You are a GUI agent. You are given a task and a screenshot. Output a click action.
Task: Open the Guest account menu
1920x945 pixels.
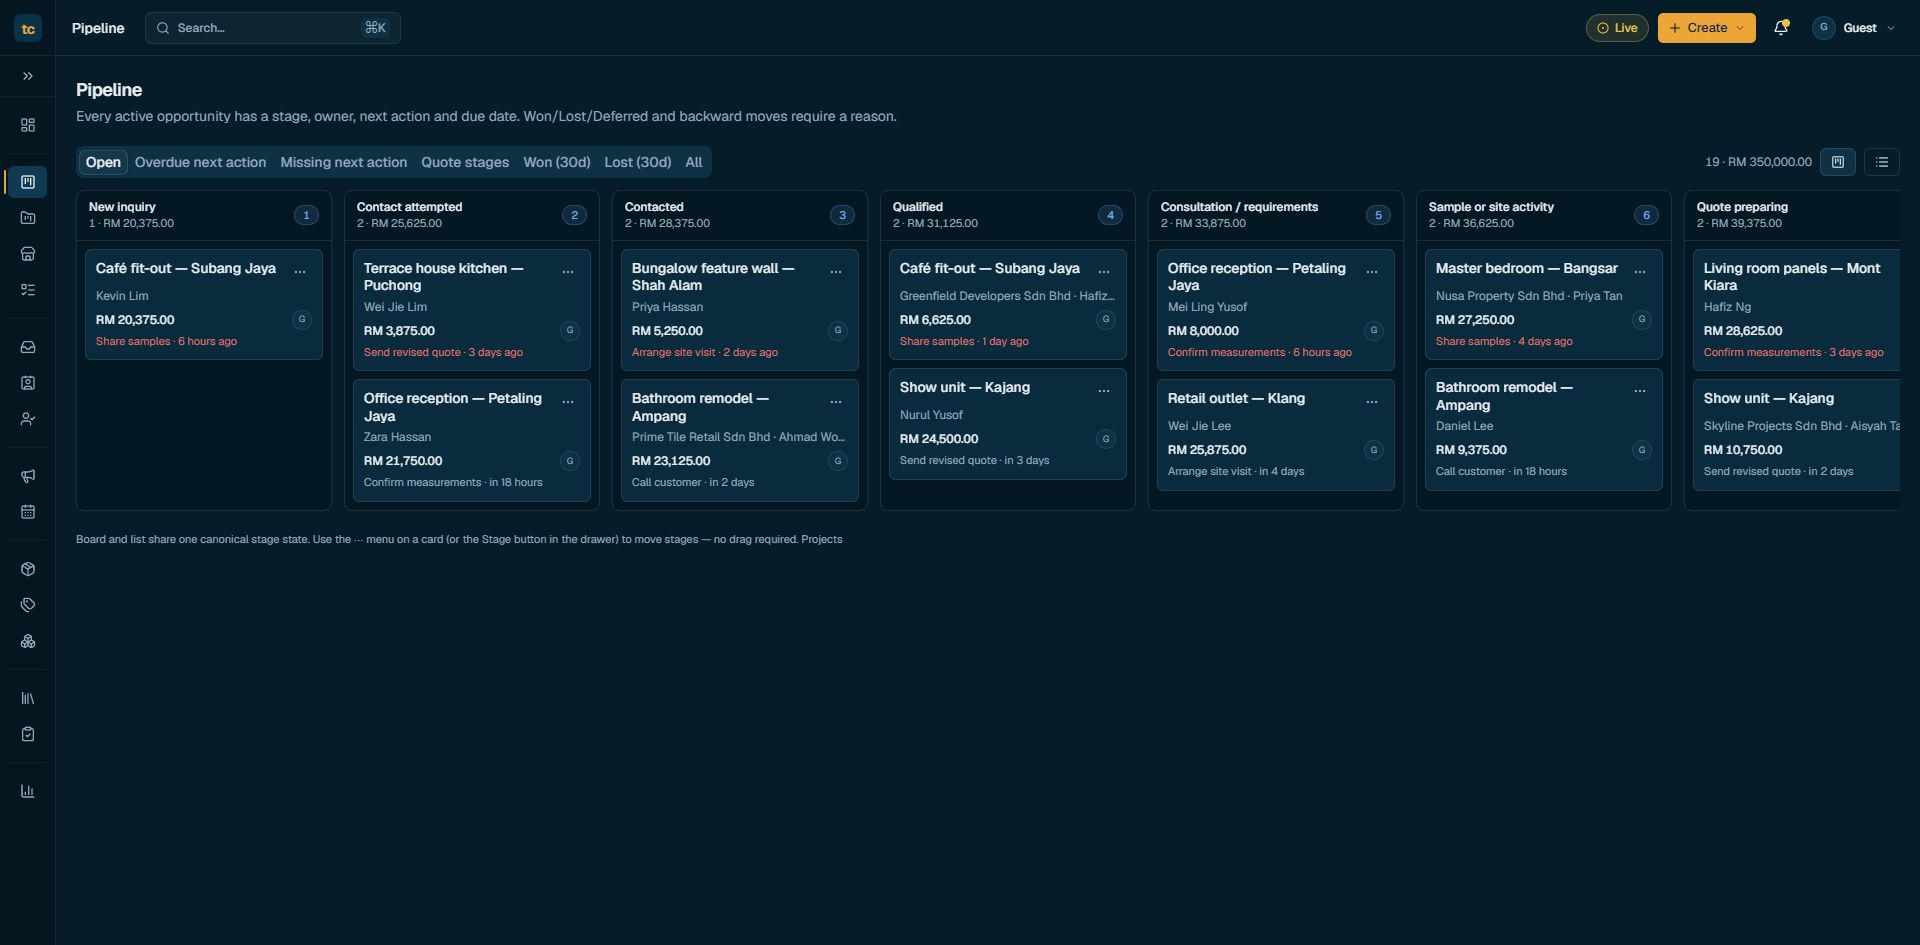click(x=1855, y=28)
